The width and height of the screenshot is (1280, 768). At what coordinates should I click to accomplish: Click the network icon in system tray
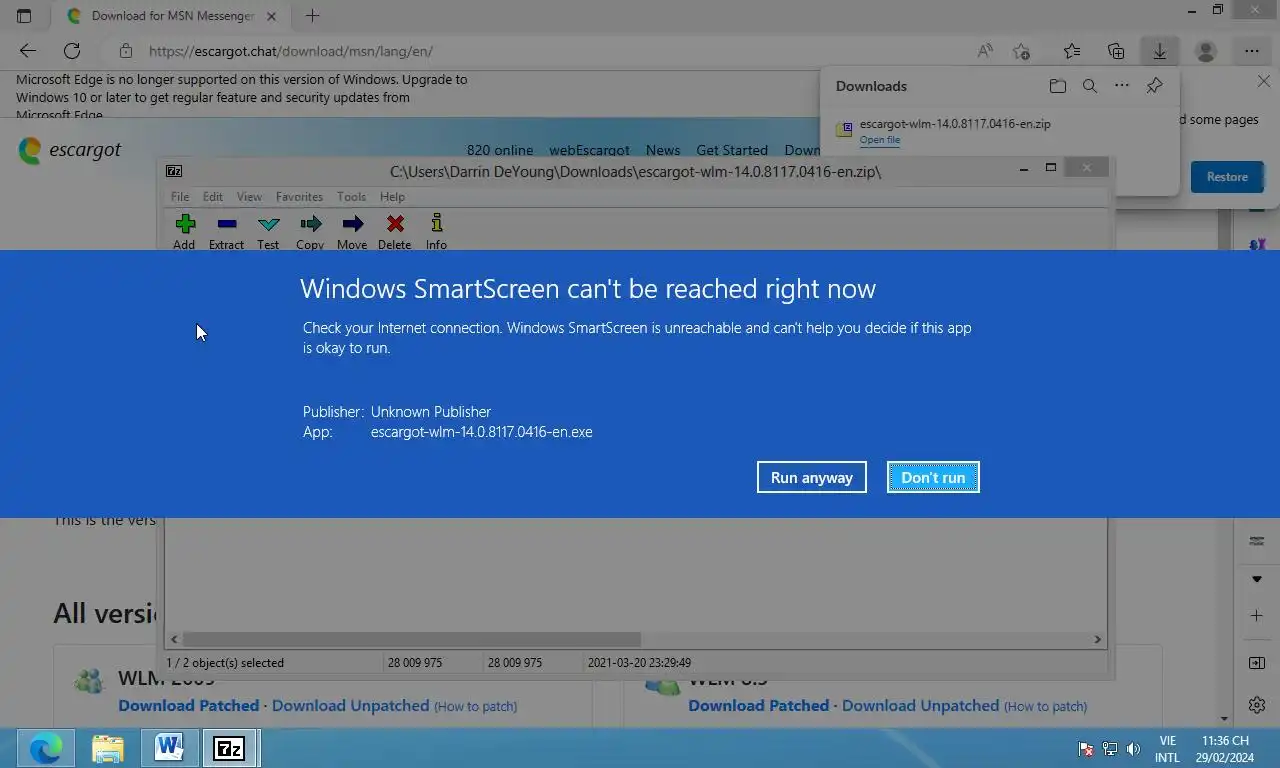[x=1110, y=749]
